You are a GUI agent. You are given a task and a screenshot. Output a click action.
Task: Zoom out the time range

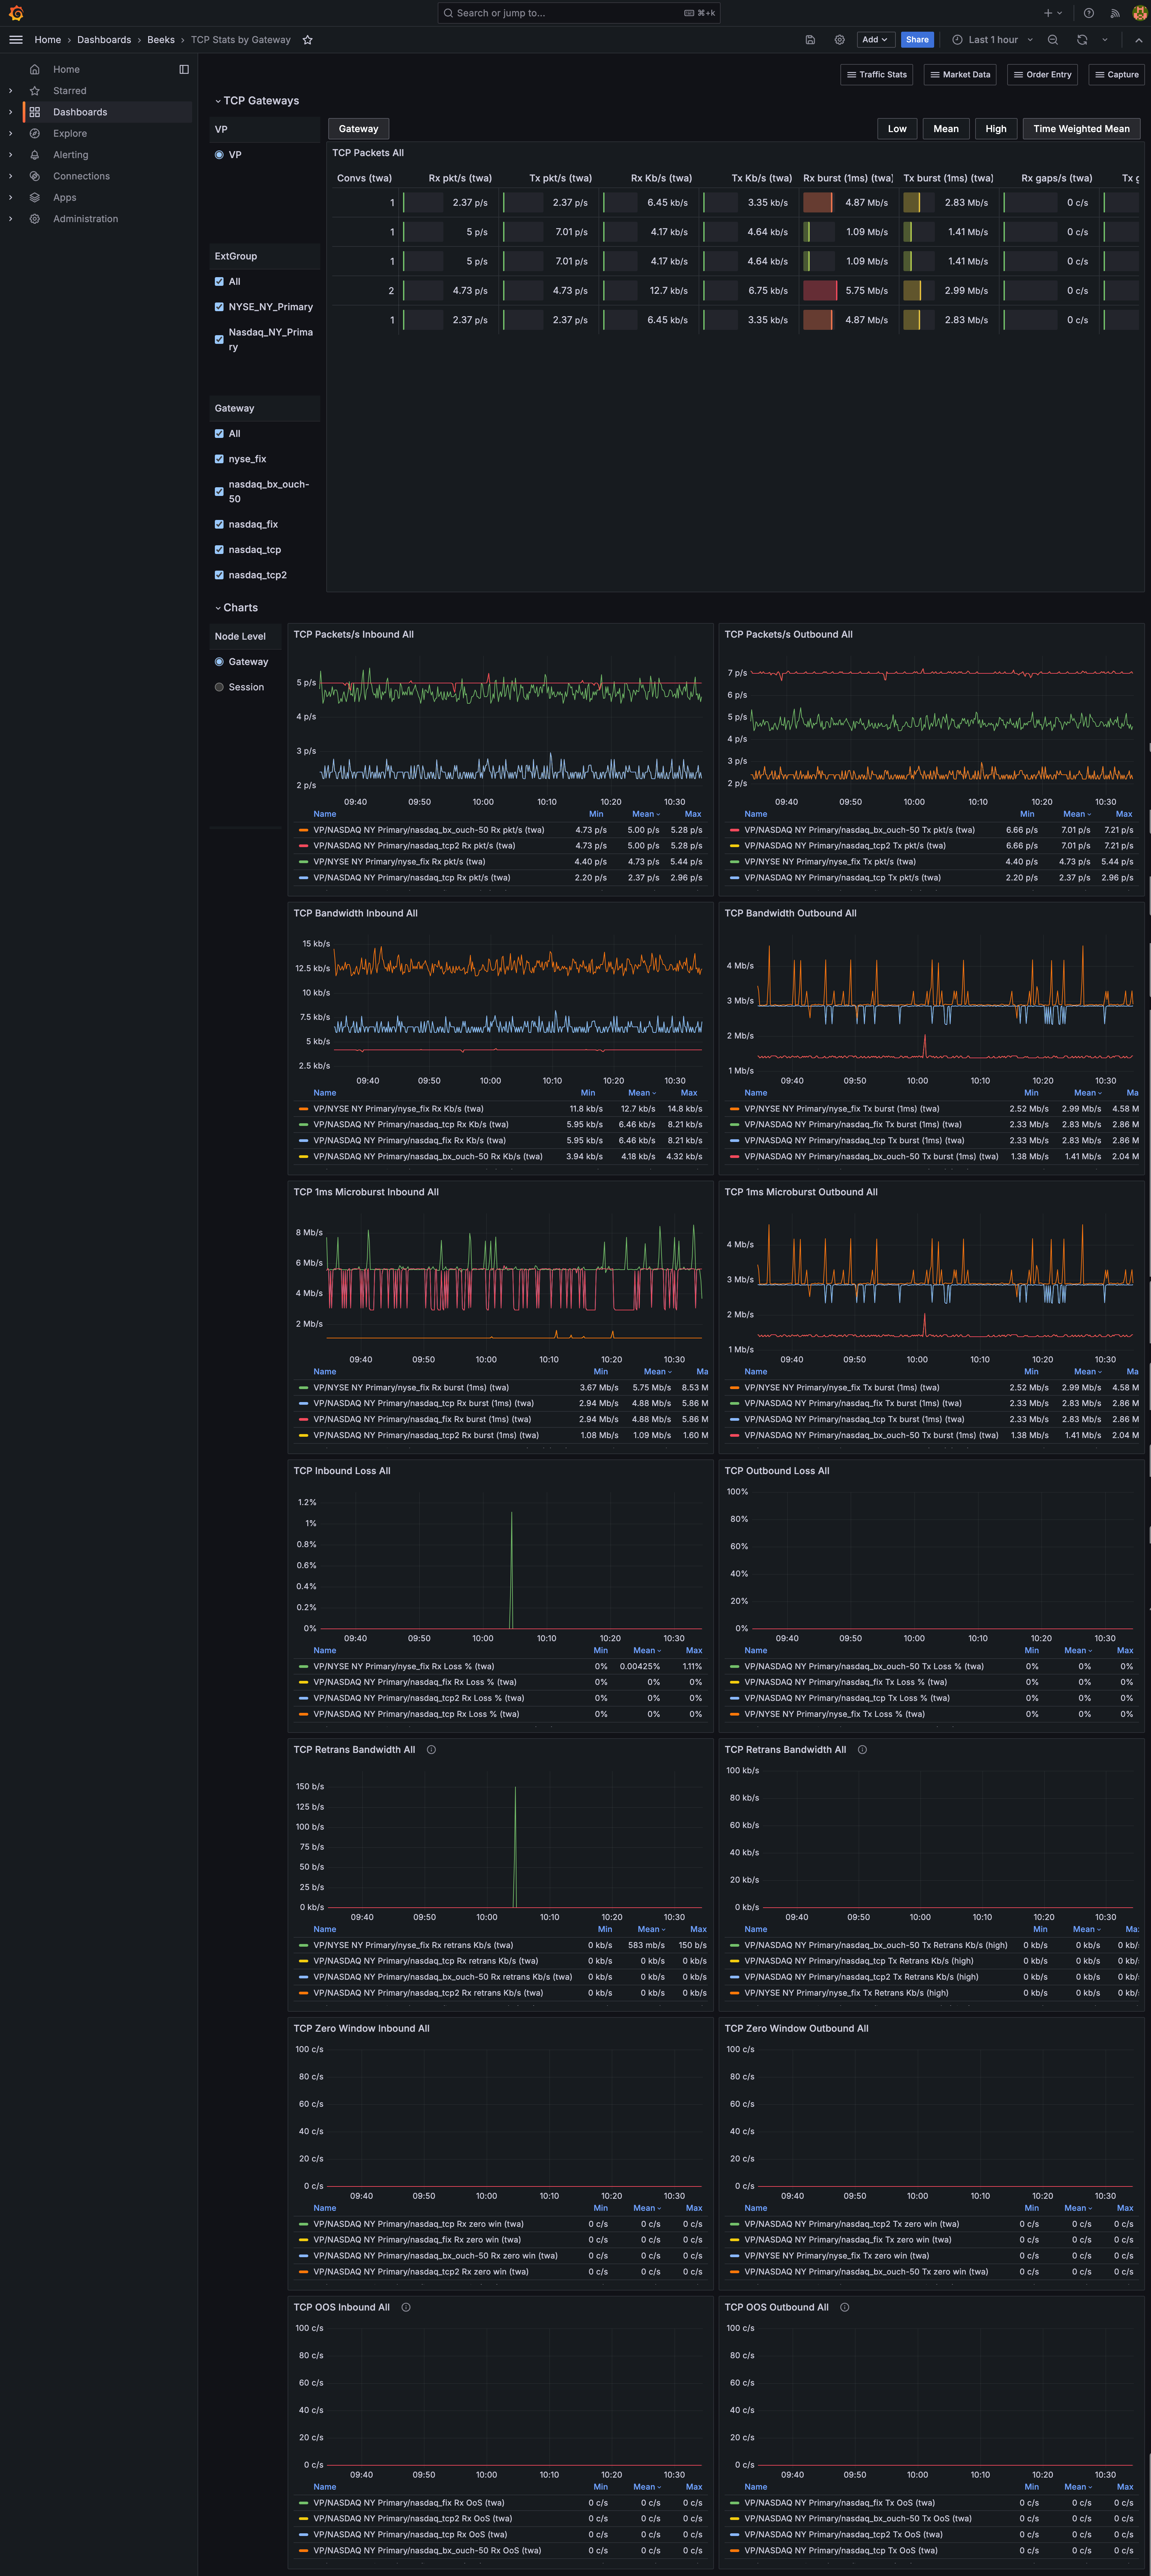pos(1053,40)
